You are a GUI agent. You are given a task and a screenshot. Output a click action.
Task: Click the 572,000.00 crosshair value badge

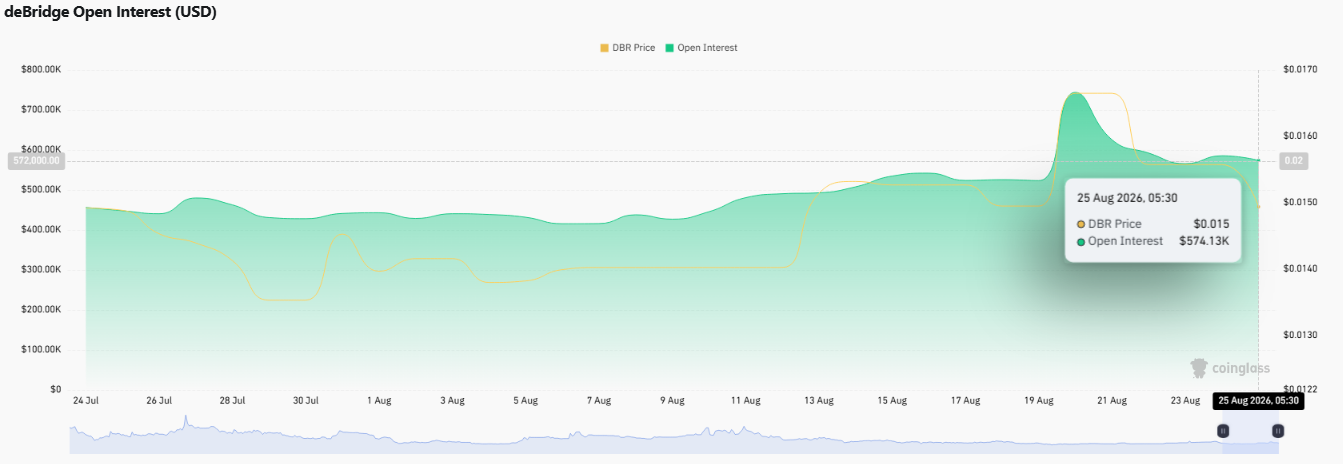[36, 160]
